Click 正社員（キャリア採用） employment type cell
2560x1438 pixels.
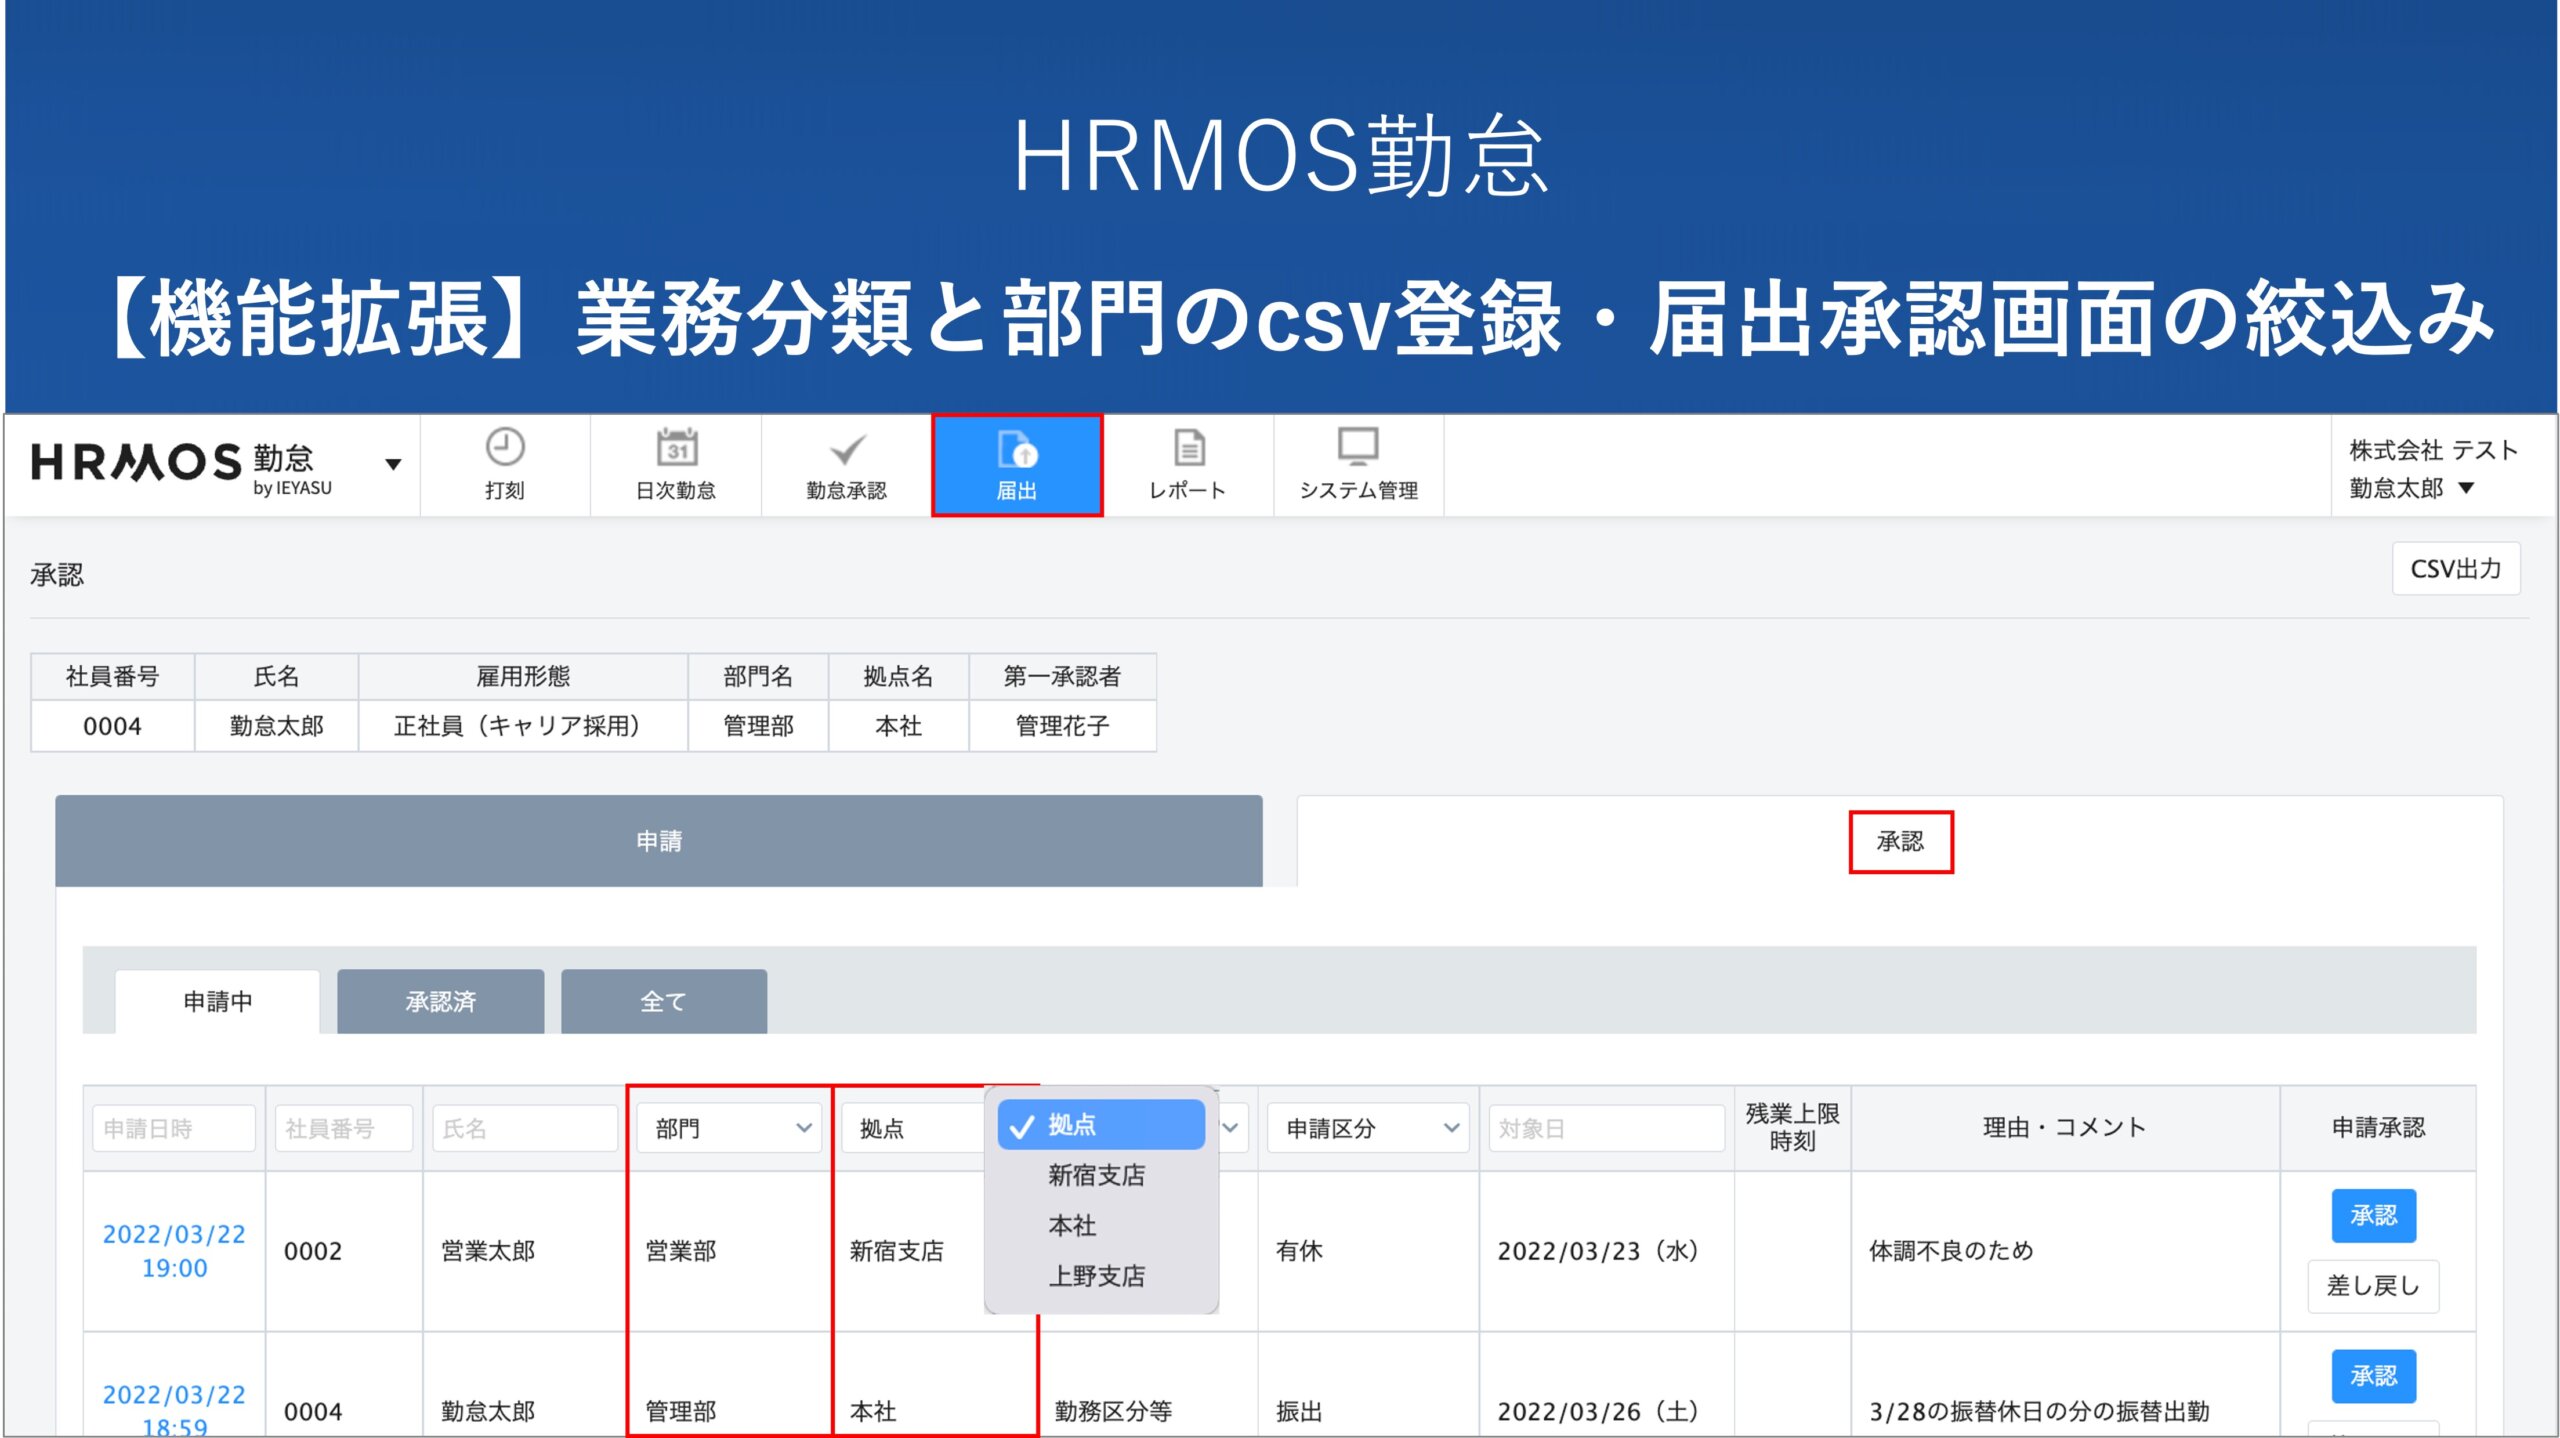(x=522, y=726)
